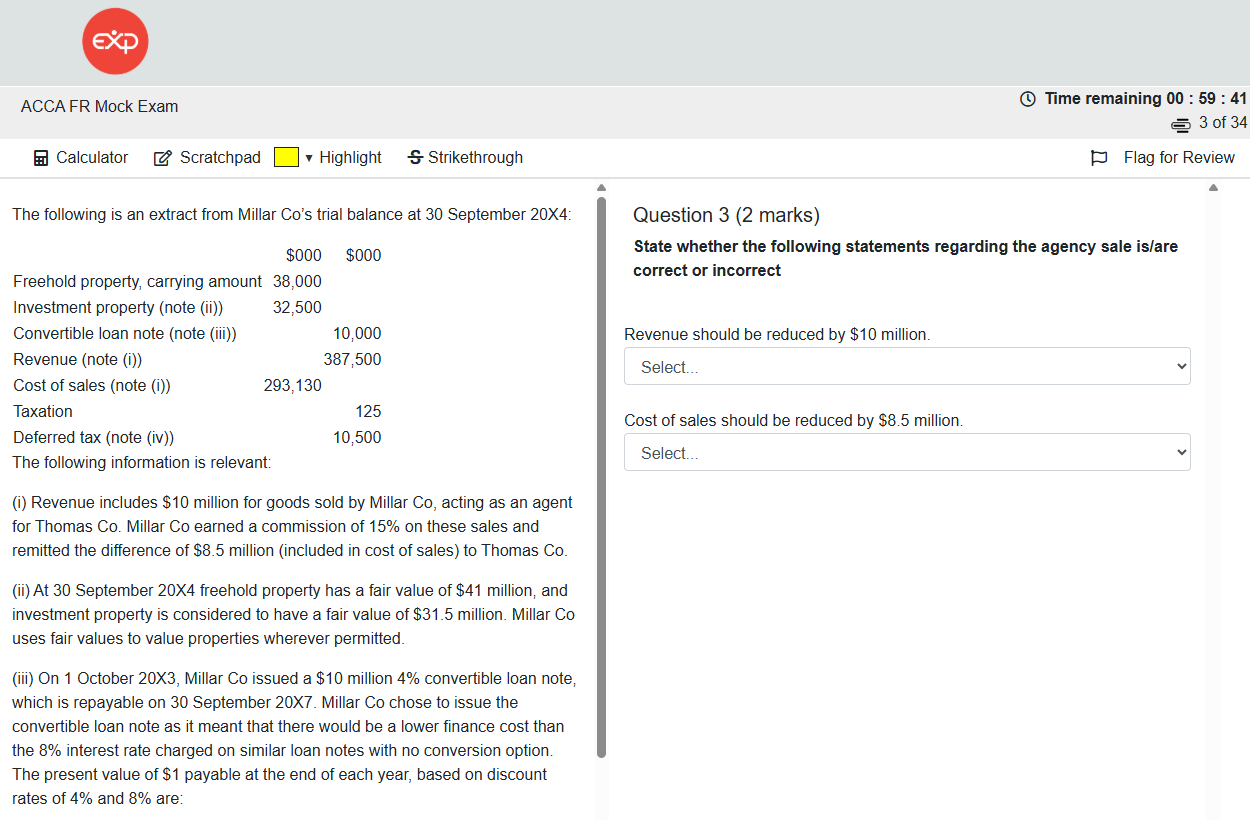Click the note (i) agency sale paragraph

292,526
